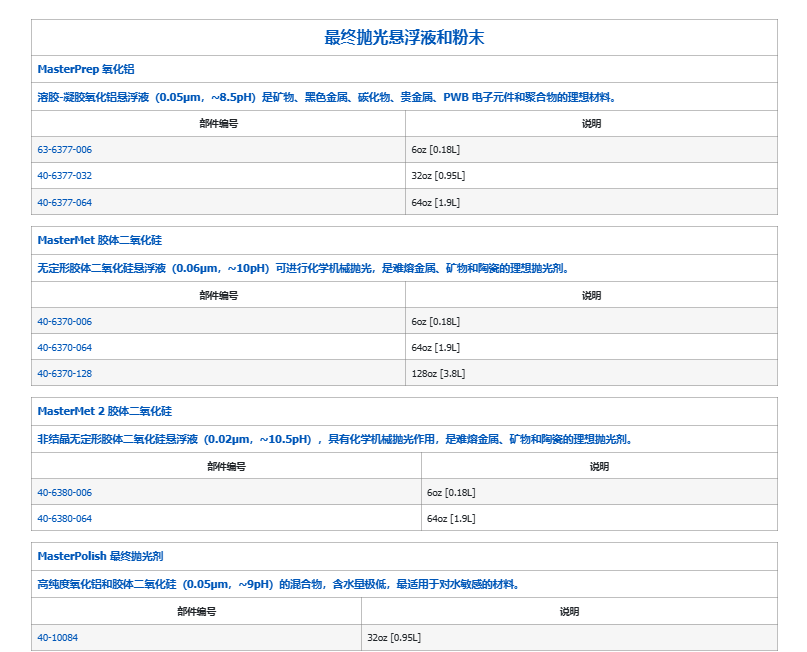Image resolution: width=807 pixels, height=652 pixels.
Task: Click the MasterPrep description with 0.05μm, ~8.5pH
Action: click(327, 97)
